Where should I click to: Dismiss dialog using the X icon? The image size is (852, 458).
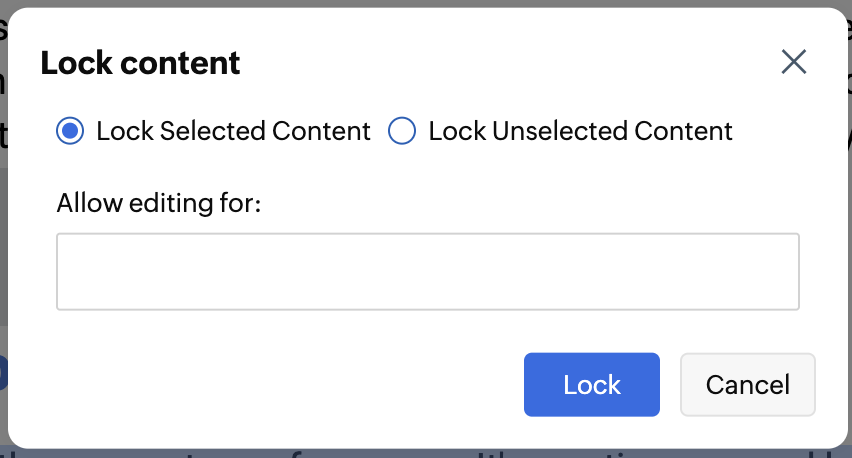794,62
